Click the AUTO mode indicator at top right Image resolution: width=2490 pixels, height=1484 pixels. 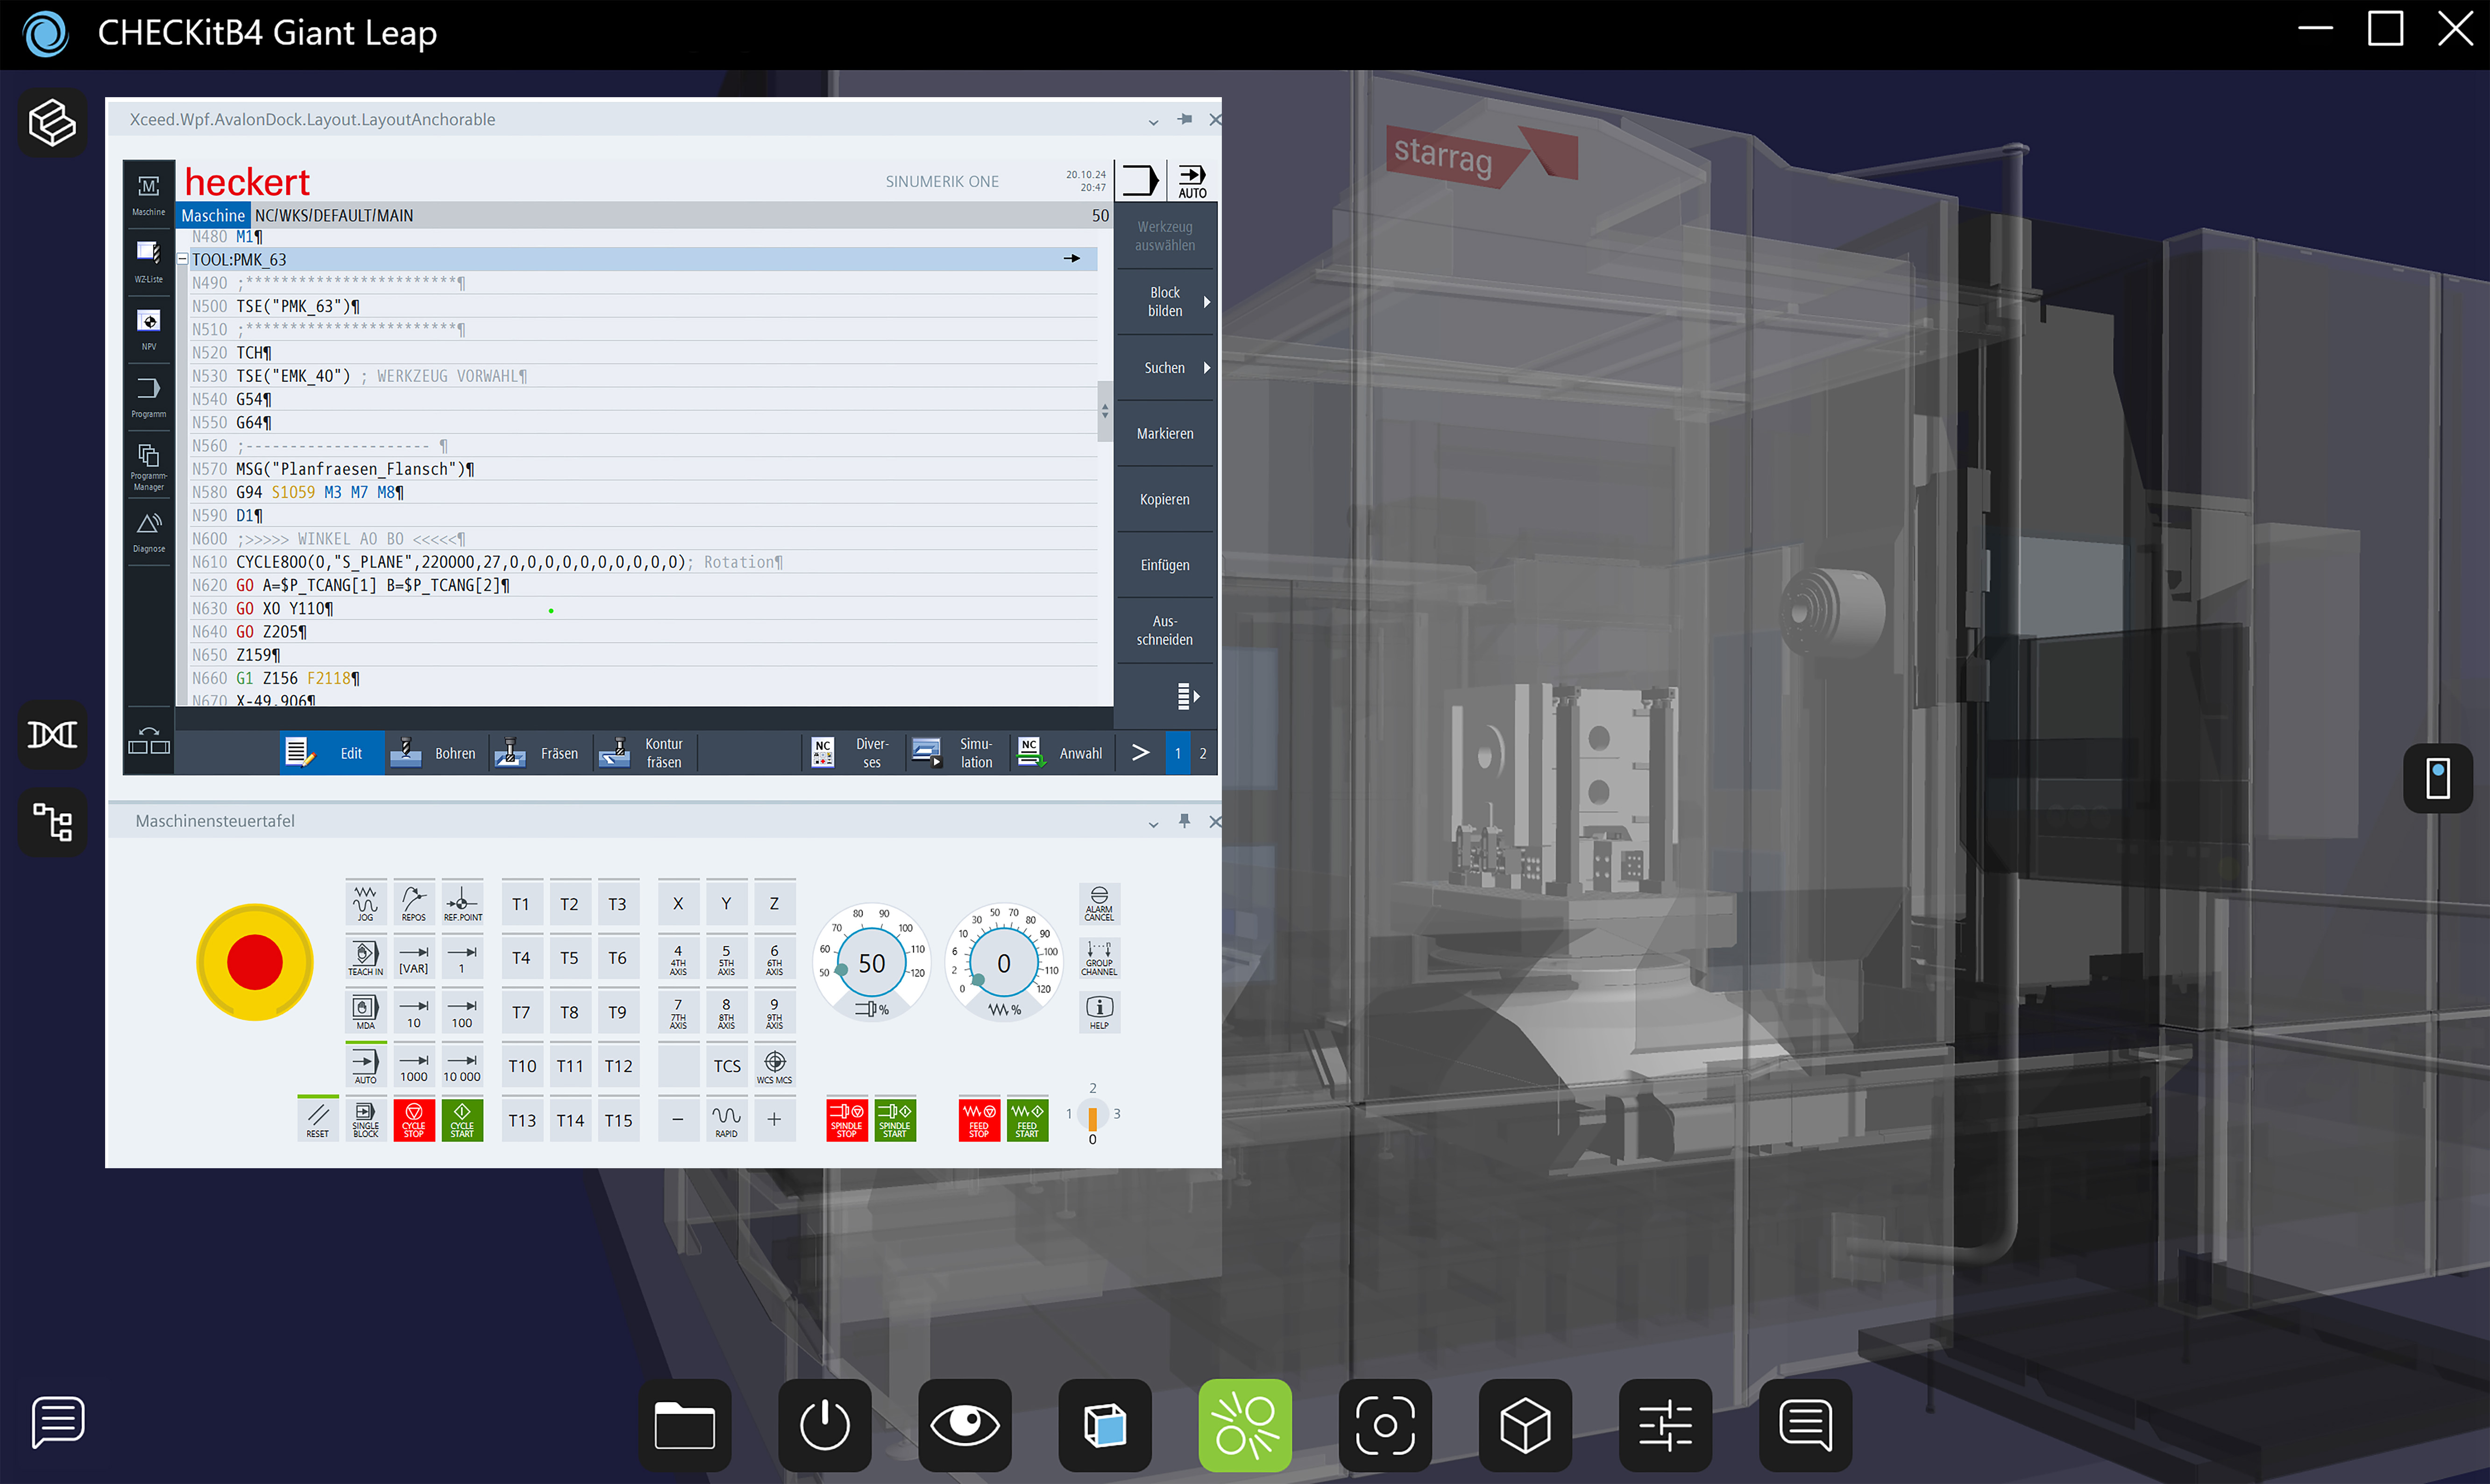pos(1192,181)
